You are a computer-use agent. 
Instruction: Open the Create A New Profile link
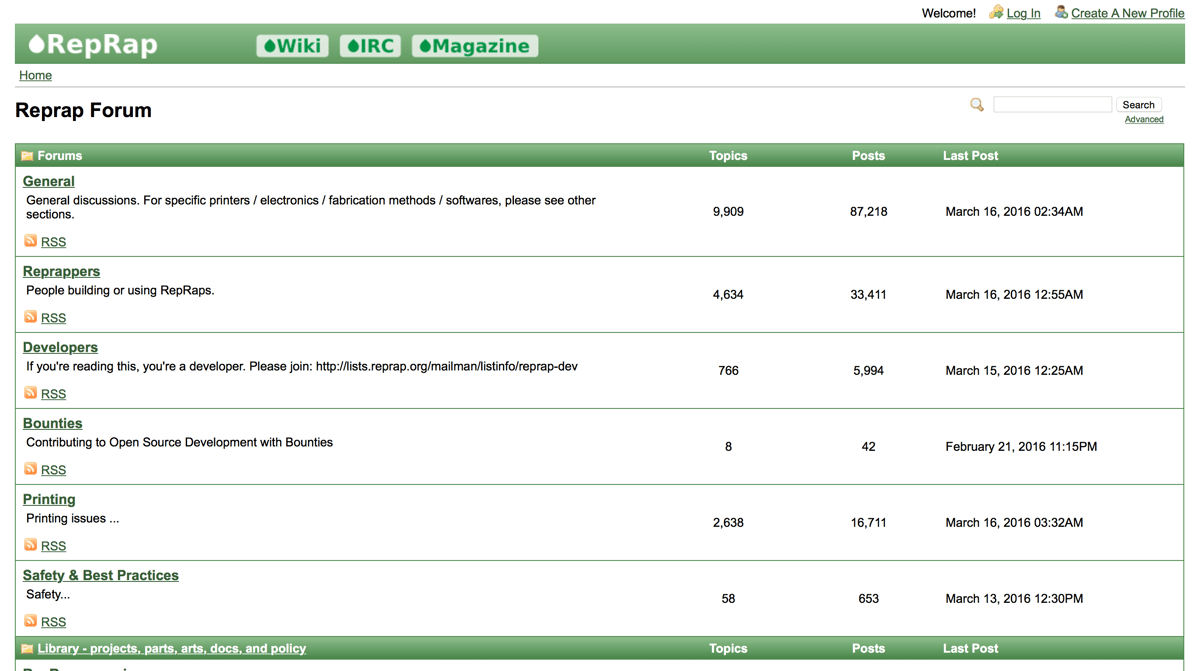pos(1128,13)
